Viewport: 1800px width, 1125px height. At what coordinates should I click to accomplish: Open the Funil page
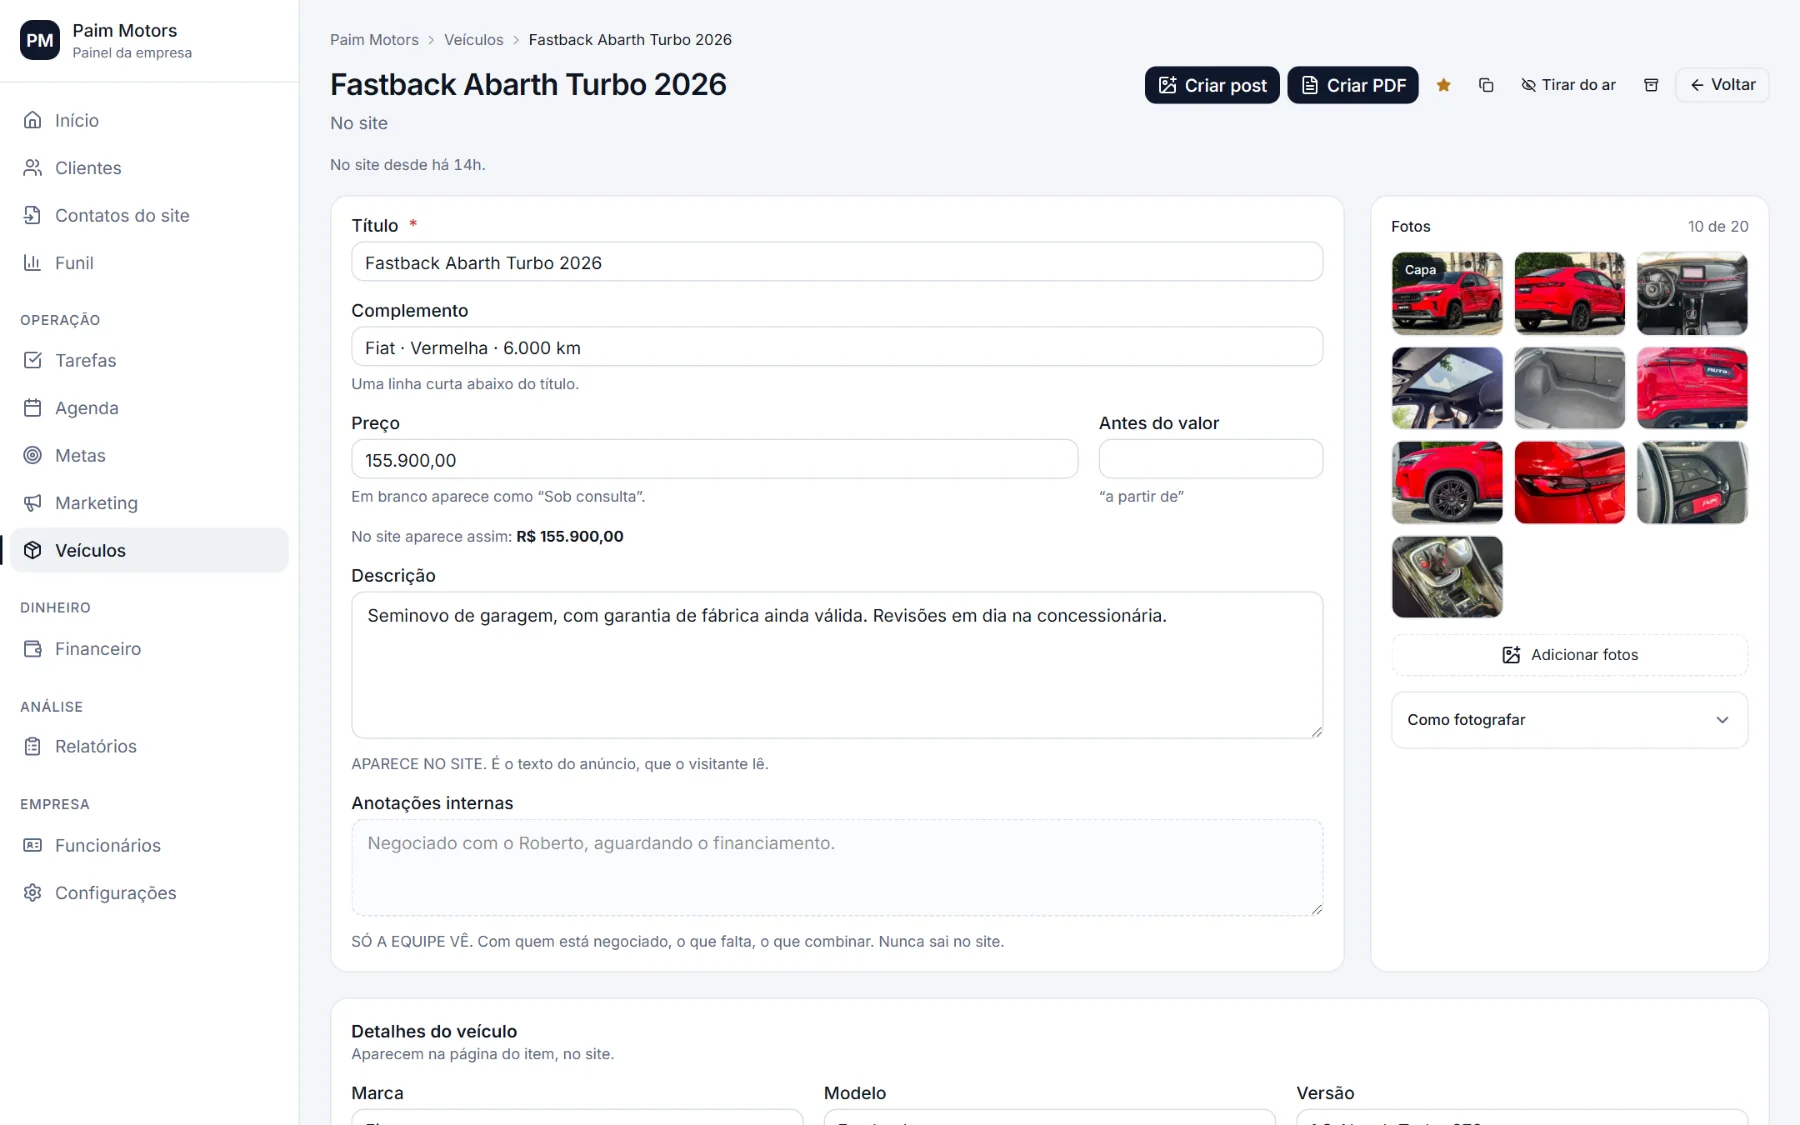(150, 263)
